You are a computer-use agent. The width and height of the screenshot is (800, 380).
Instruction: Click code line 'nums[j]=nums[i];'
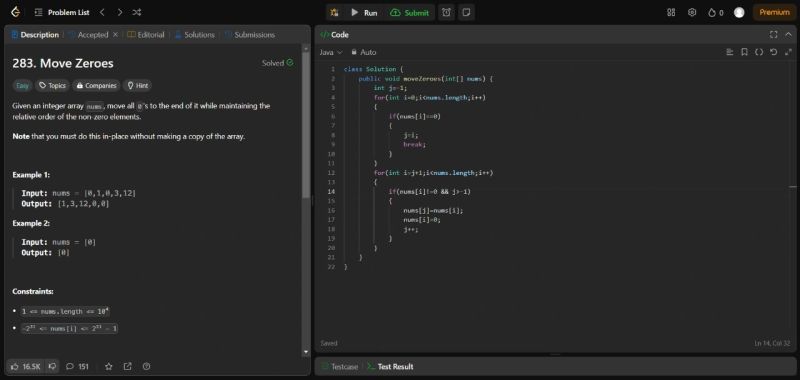pyautogui.click(x=434, y=210)
